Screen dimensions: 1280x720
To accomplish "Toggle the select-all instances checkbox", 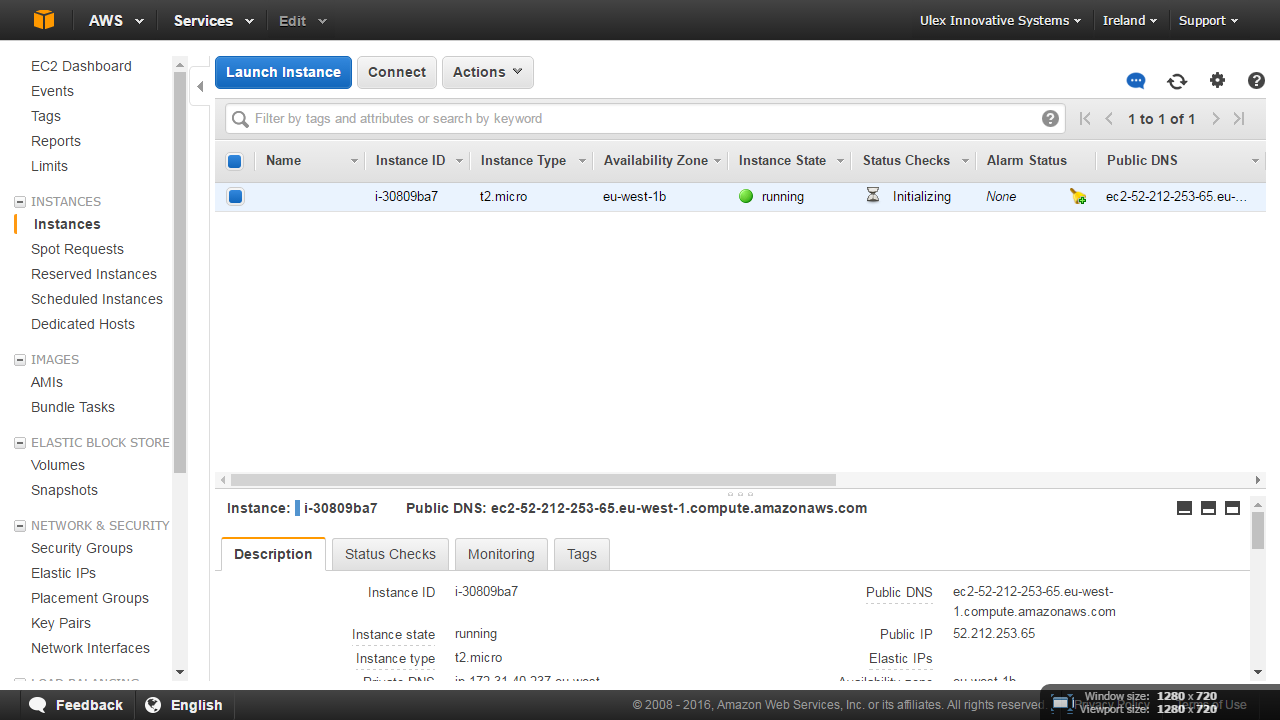I will pyautogui.click(x=235, y=161).
